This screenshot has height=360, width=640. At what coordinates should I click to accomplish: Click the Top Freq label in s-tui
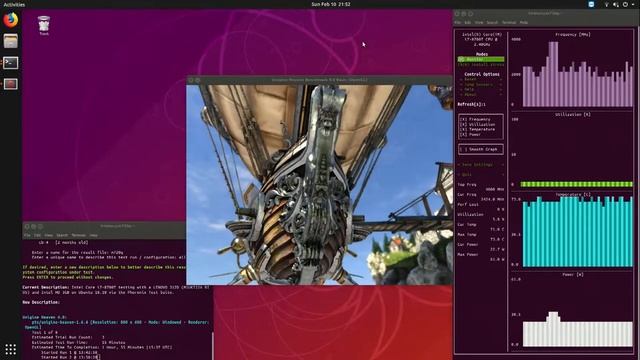pyautogui.click(x=467, y=185)
